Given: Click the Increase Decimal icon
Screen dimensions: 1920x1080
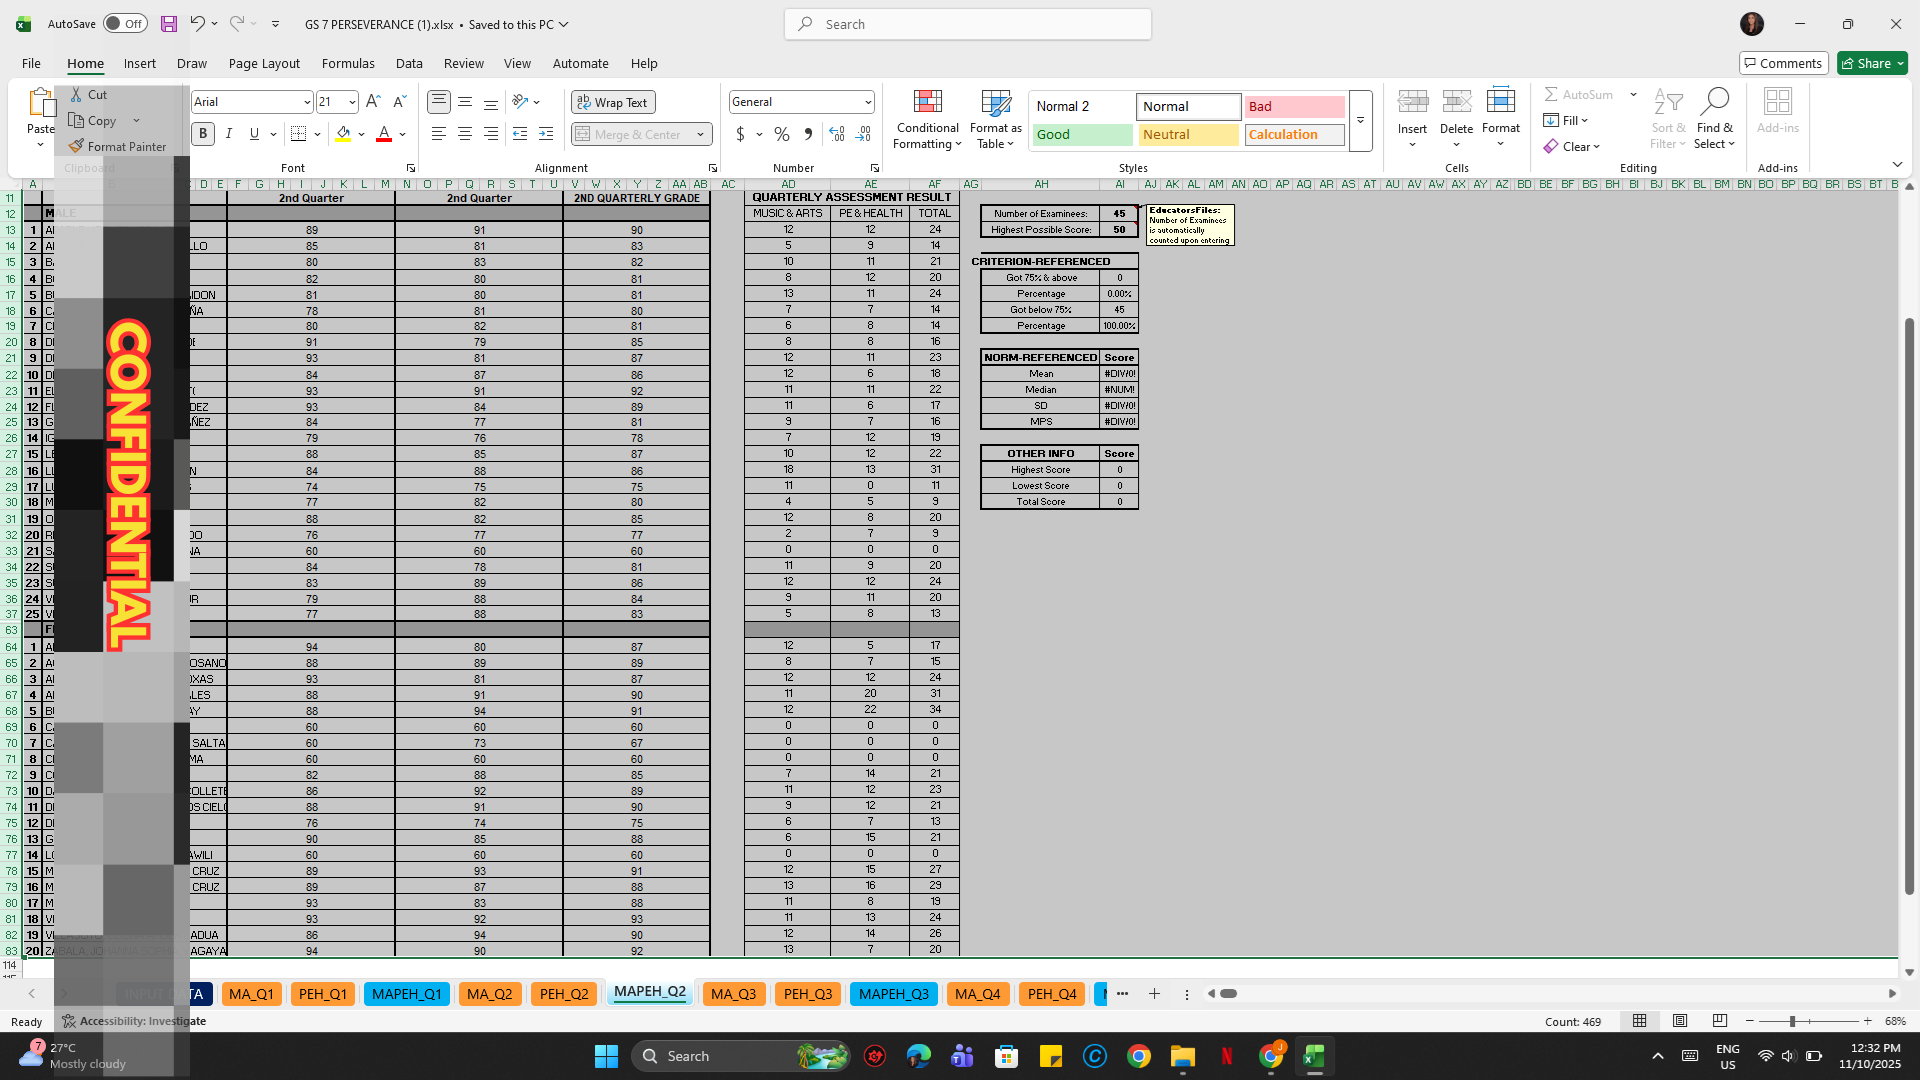Looking at the screenshot, I should click(837, 134).
